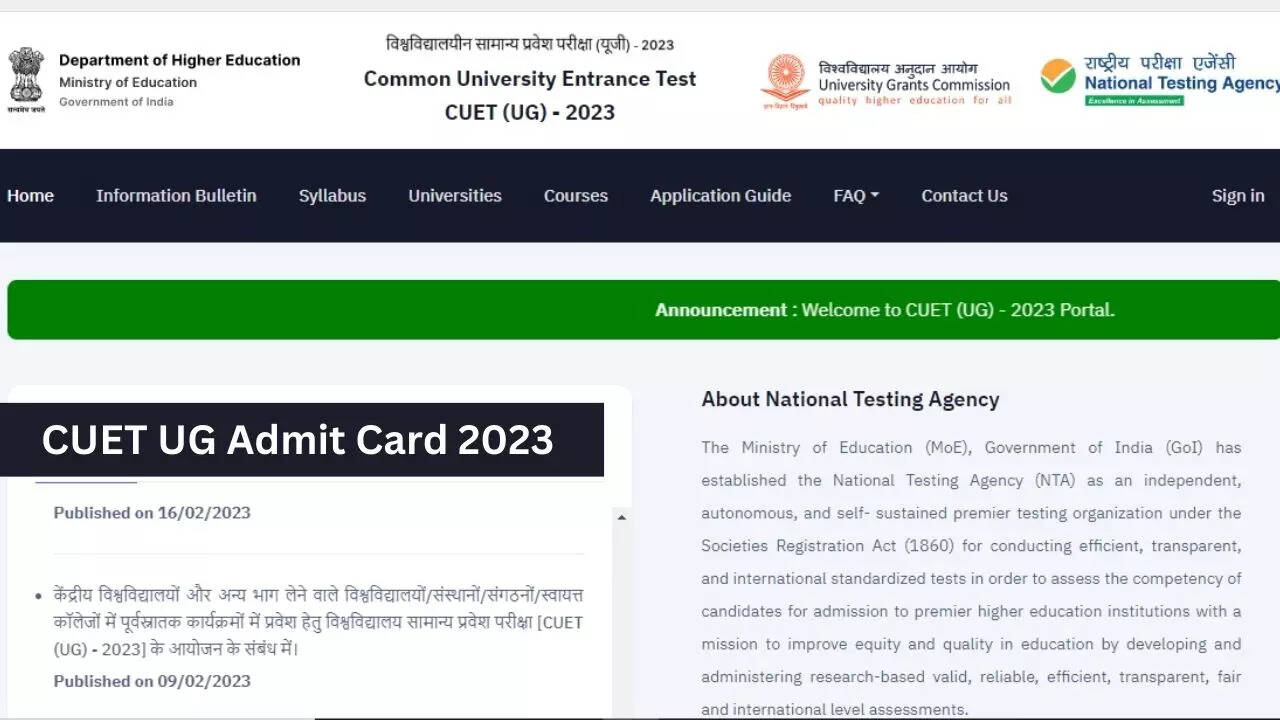Select Universities in the navigation bar

(x=455, y=196)
